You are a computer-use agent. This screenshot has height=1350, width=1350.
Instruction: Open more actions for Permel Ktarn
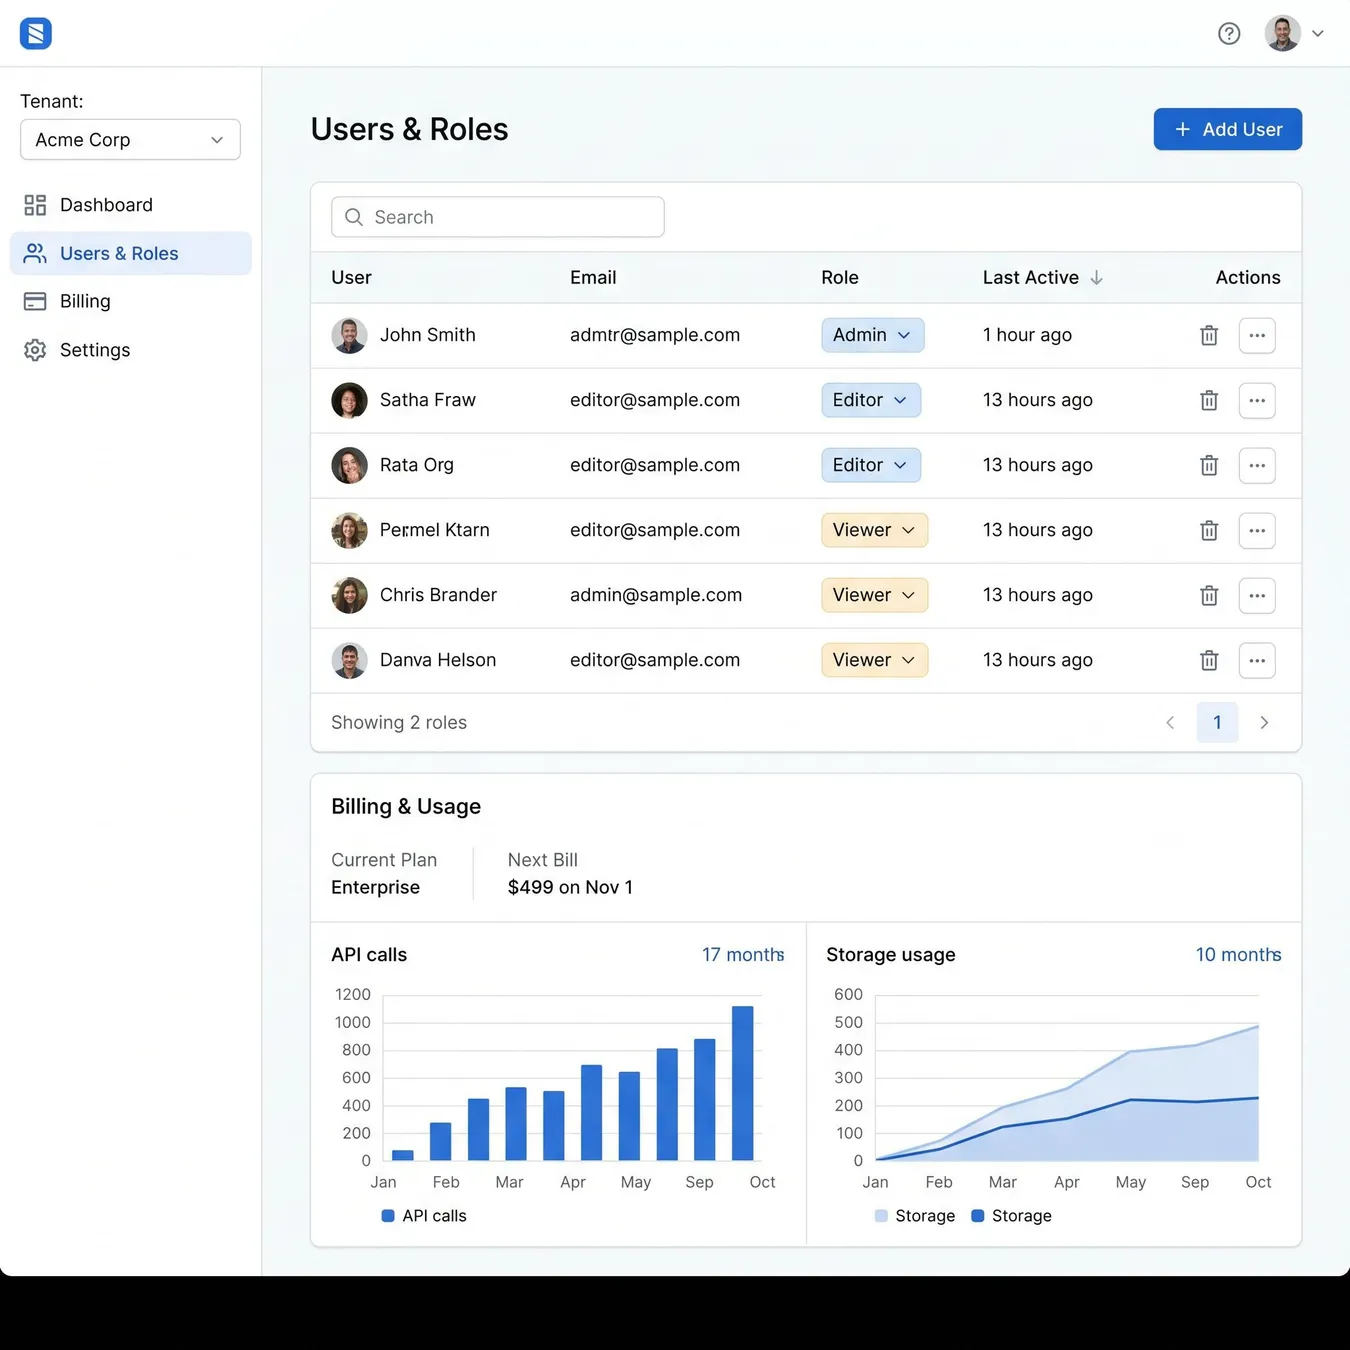point(1257,530)
